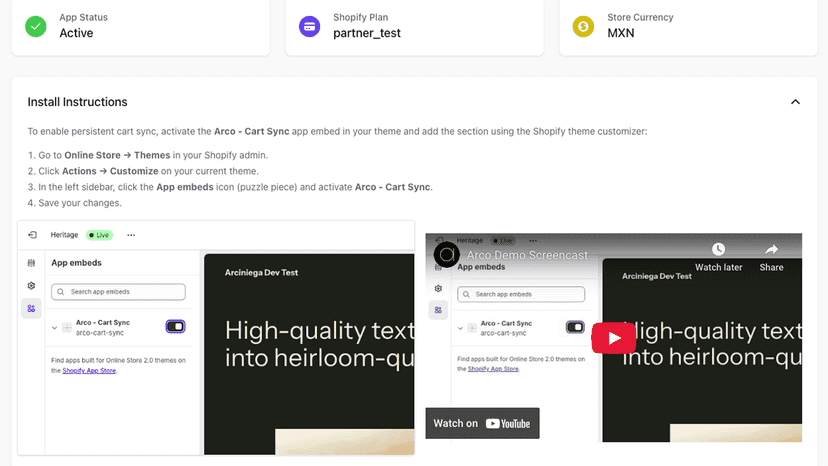The height and width of the screenshot is (466, 828).
Task: Click the App embeds icon in left screenshot sidebar
Action: click(x=31, y=309)
